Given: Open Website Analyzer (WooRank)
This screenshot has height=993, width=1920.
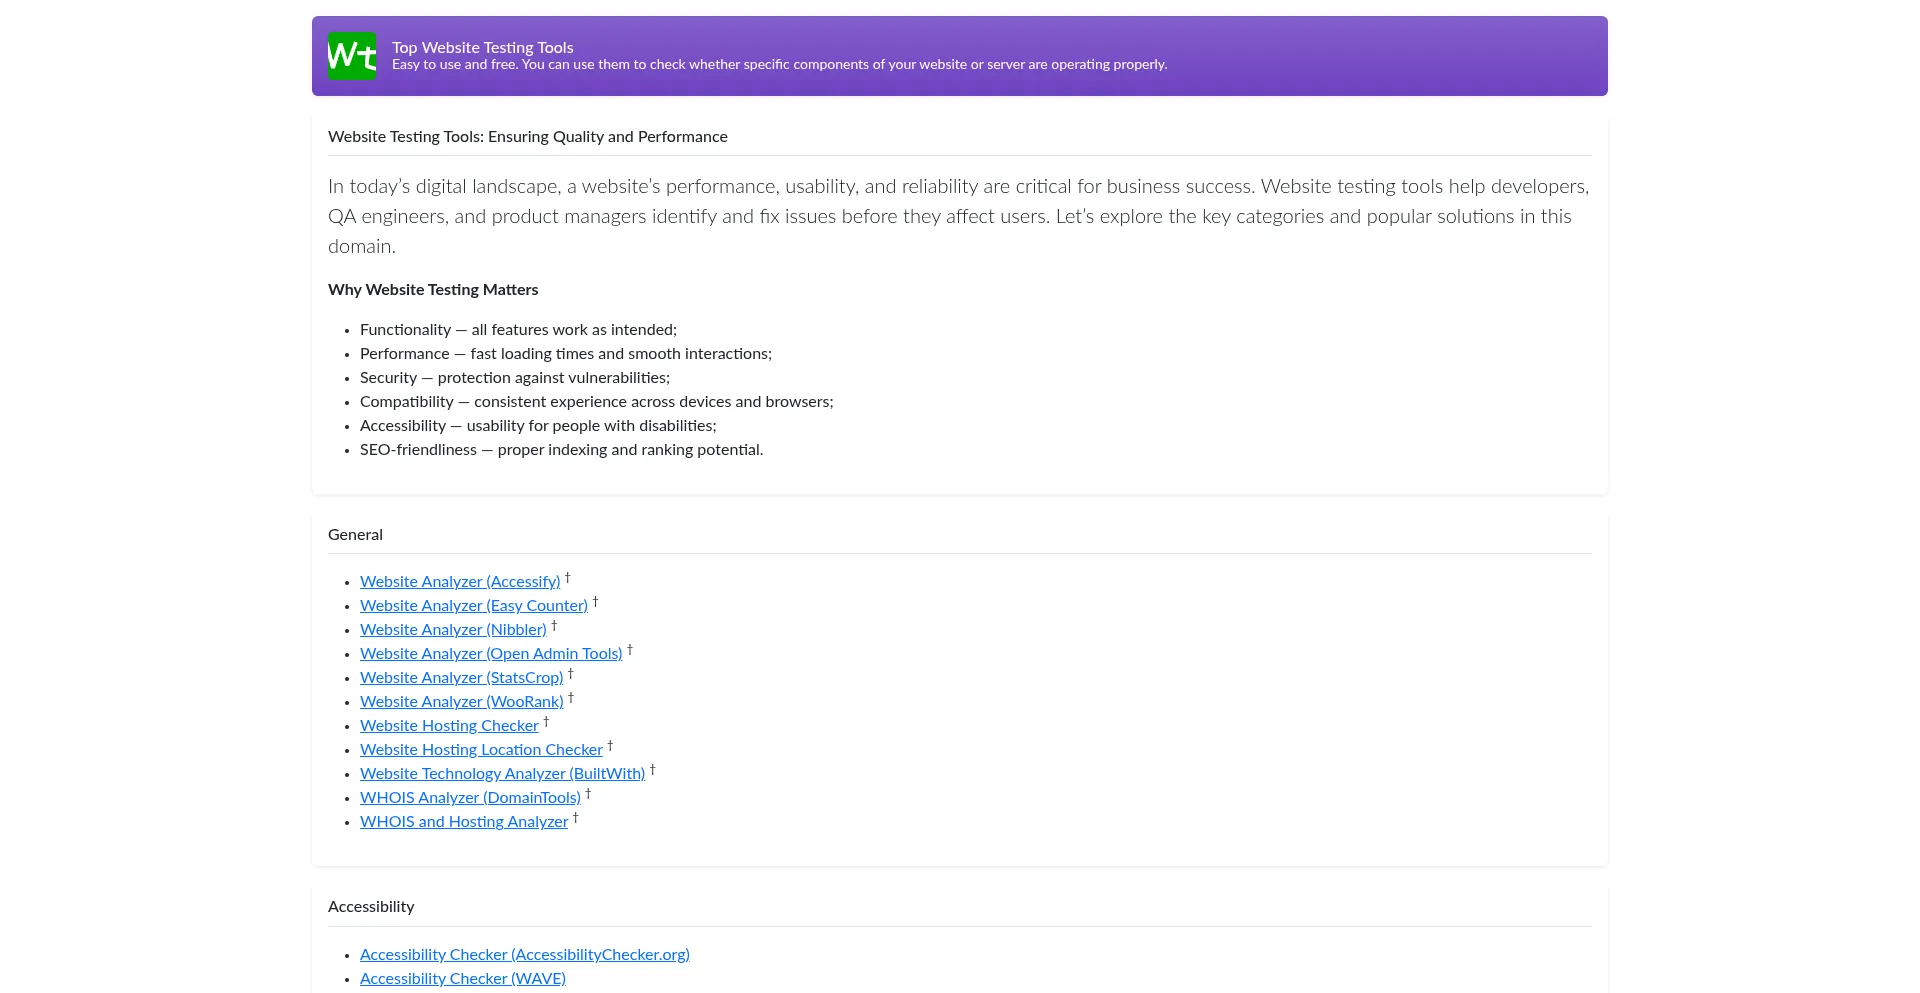Looking at the screenshot, I should point(460,702).
